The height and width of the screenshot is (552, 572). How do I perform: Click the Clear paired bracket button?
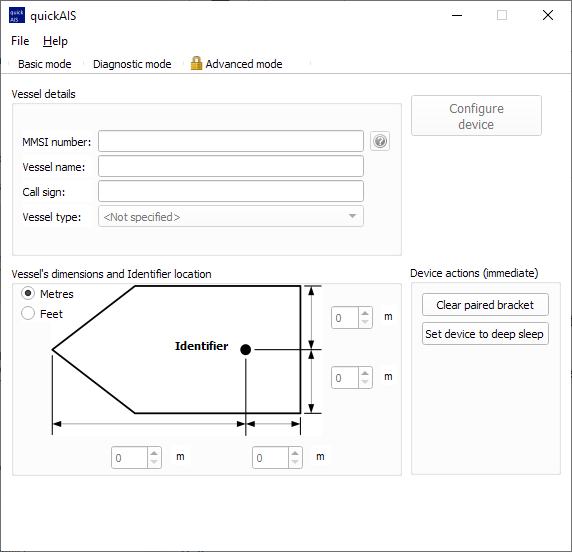(x=485, y=305)
